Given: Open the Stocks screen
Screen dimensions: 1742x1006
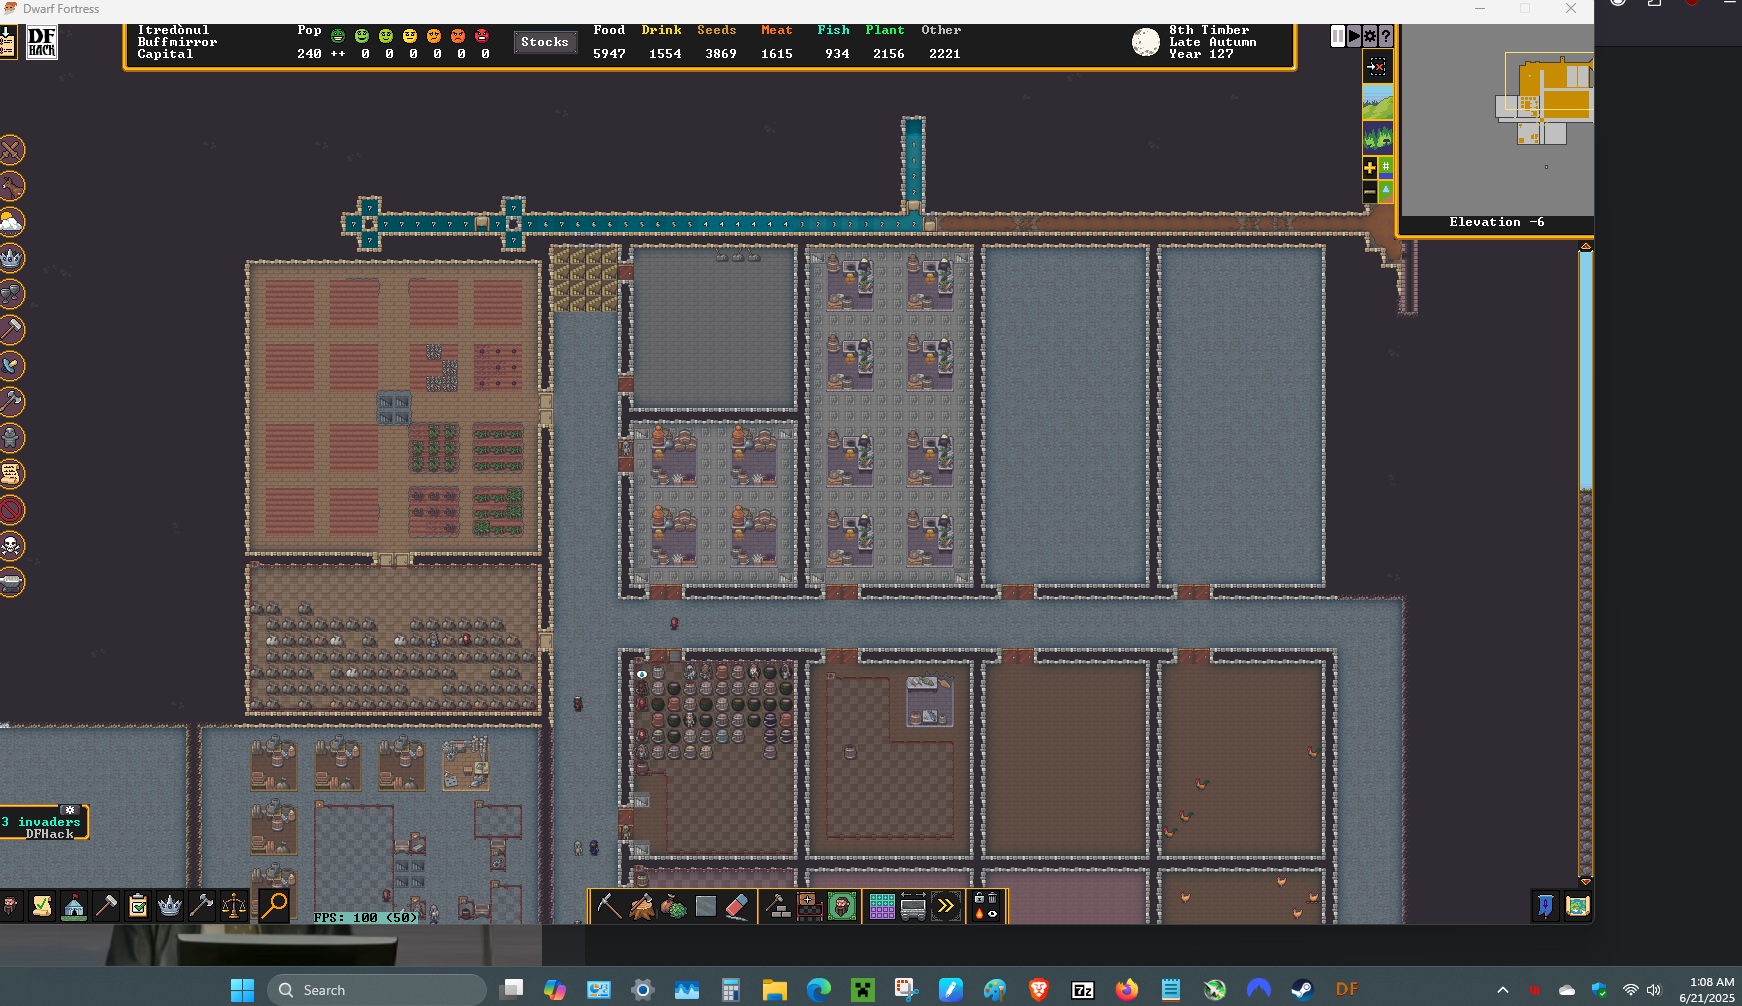Looking at the screenshot, I should pos(545,42).
